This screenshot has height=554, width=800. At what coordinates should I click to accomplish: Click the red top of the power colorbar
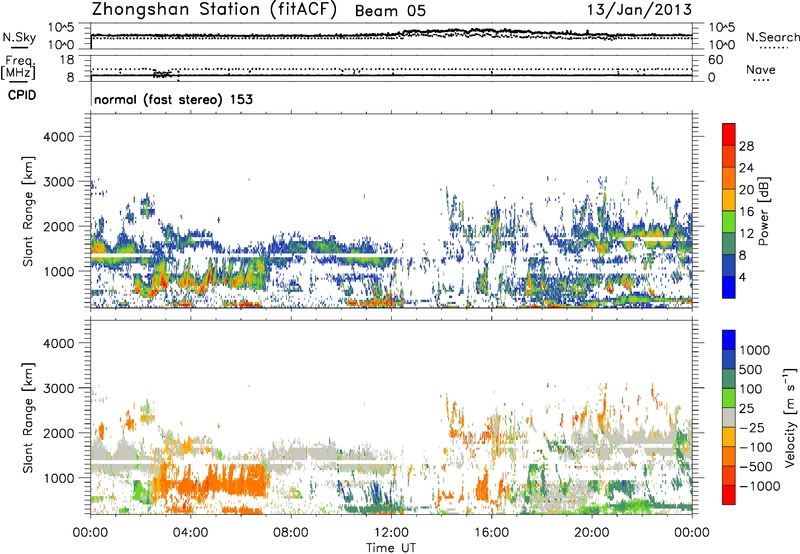pyautogui.click(x=729, y=132)
